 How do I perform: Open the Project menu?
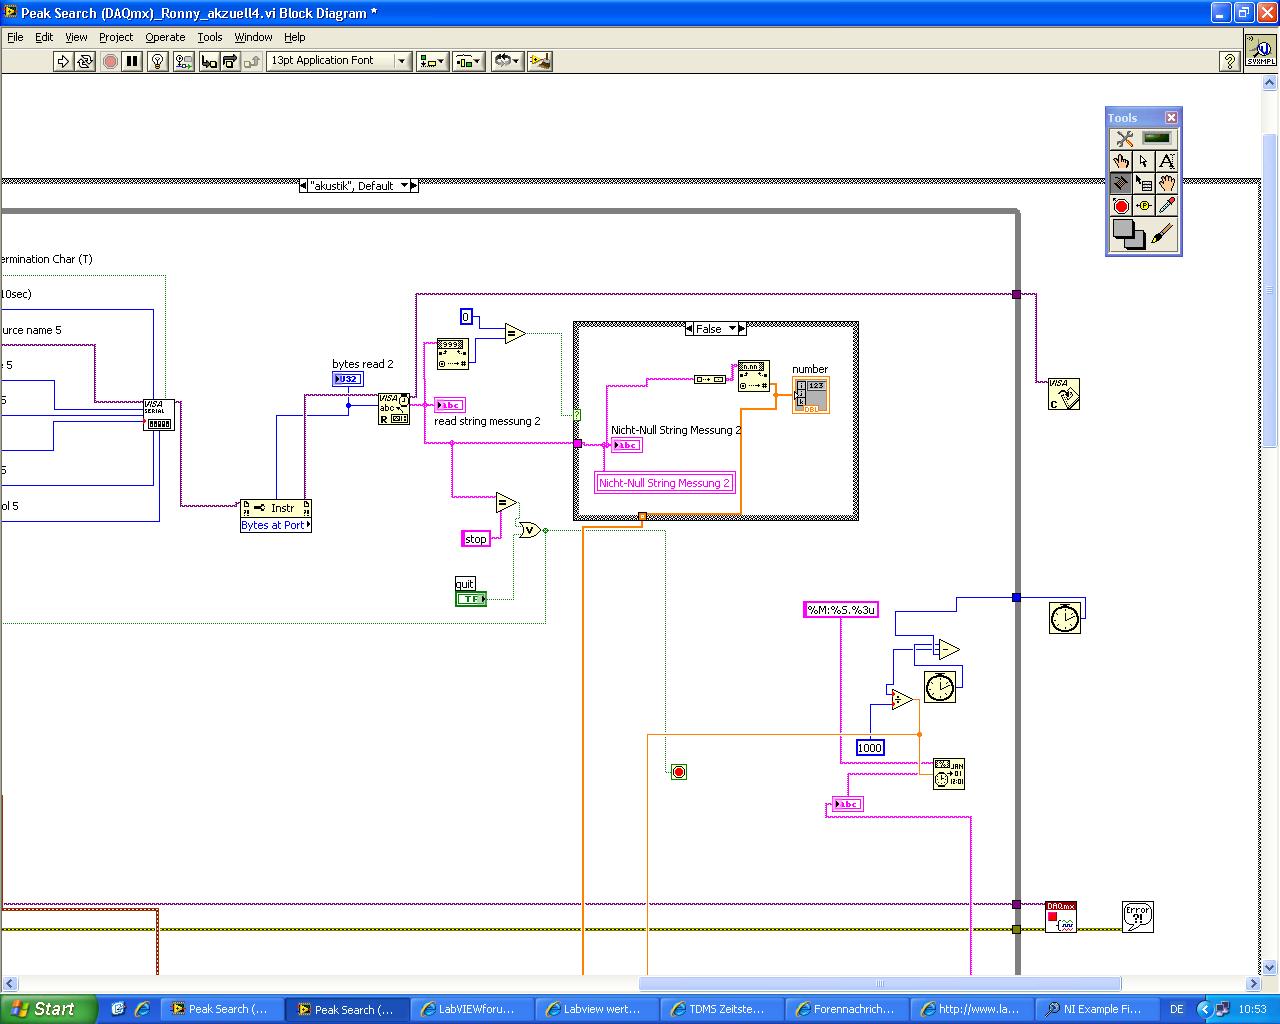(x=116, y=37)
